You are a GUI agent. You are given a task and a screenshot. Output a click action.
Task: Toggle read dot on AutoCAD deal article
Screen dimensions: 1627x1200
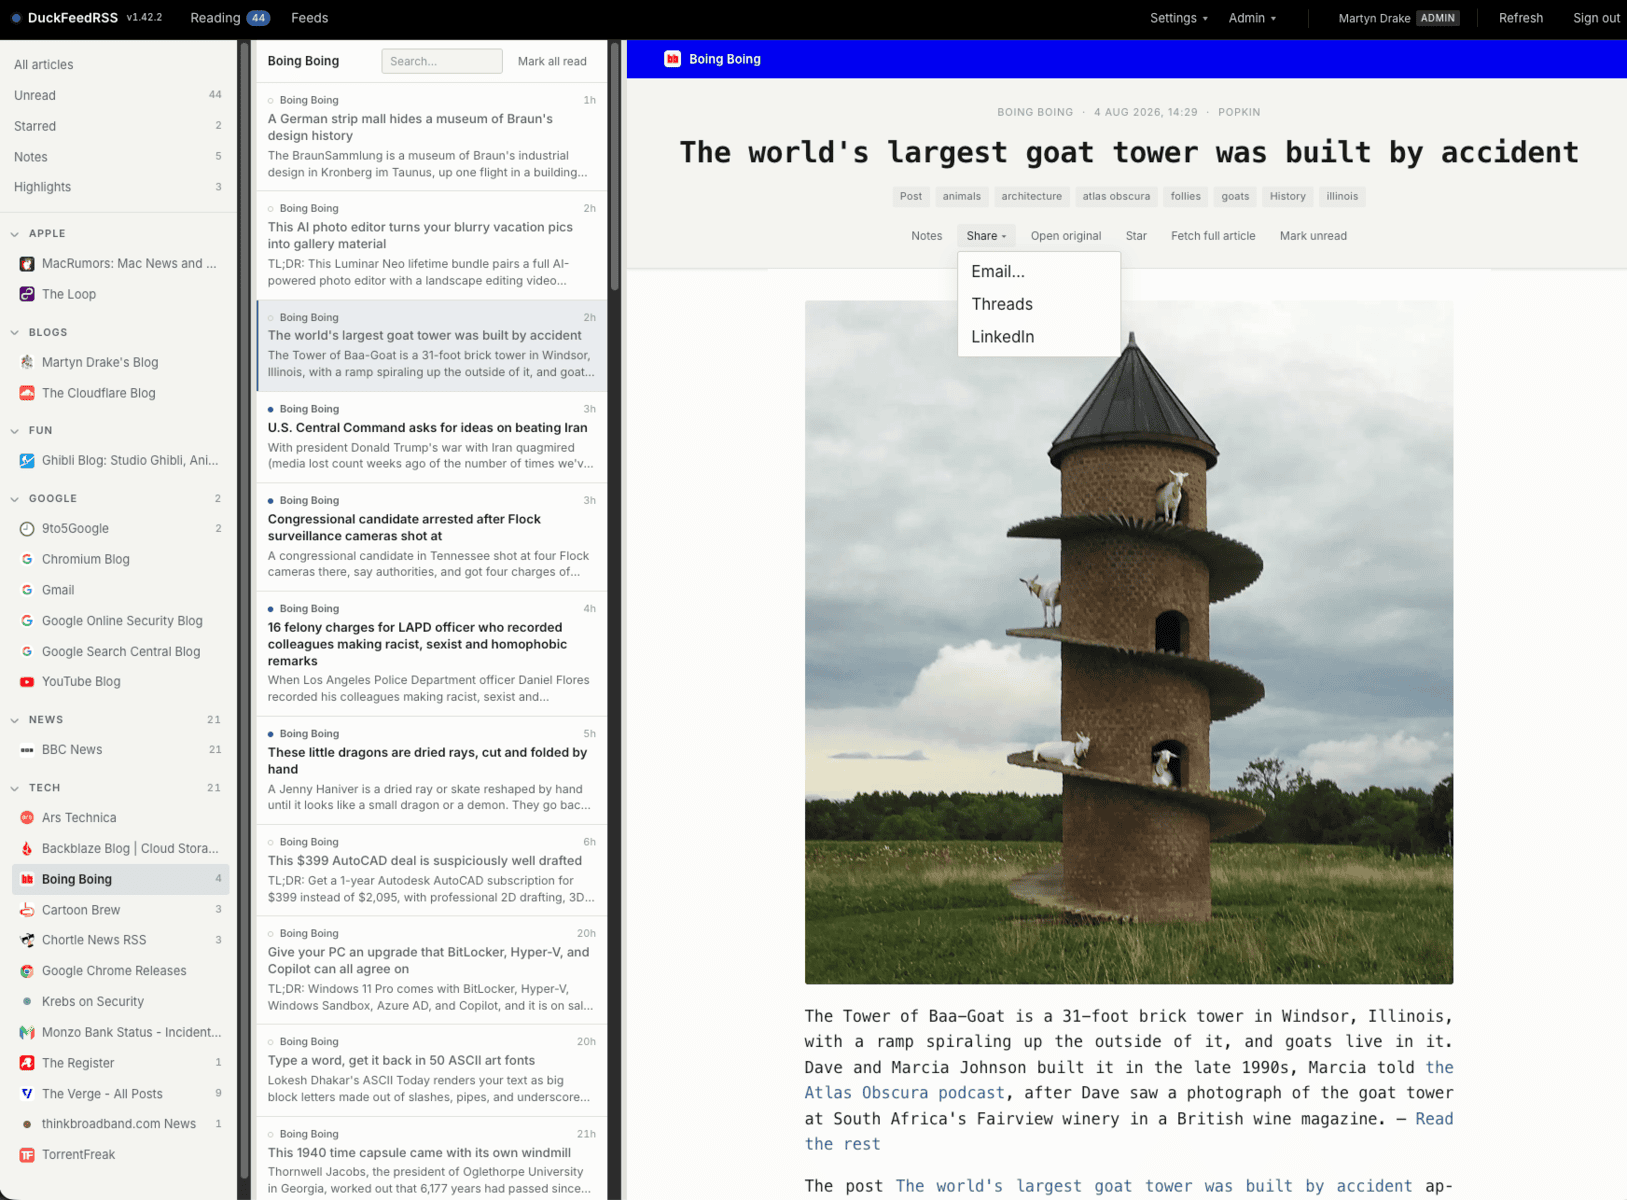tap(271, 842)
